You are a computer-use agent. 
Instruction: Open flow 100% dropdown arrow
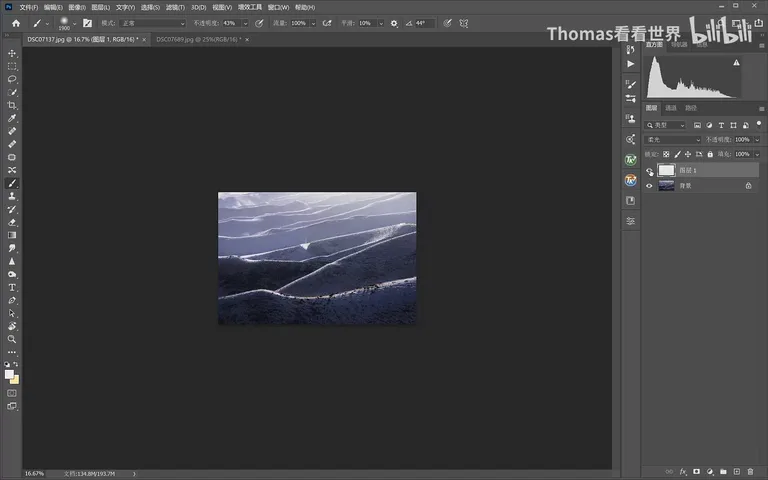point(313,23)
